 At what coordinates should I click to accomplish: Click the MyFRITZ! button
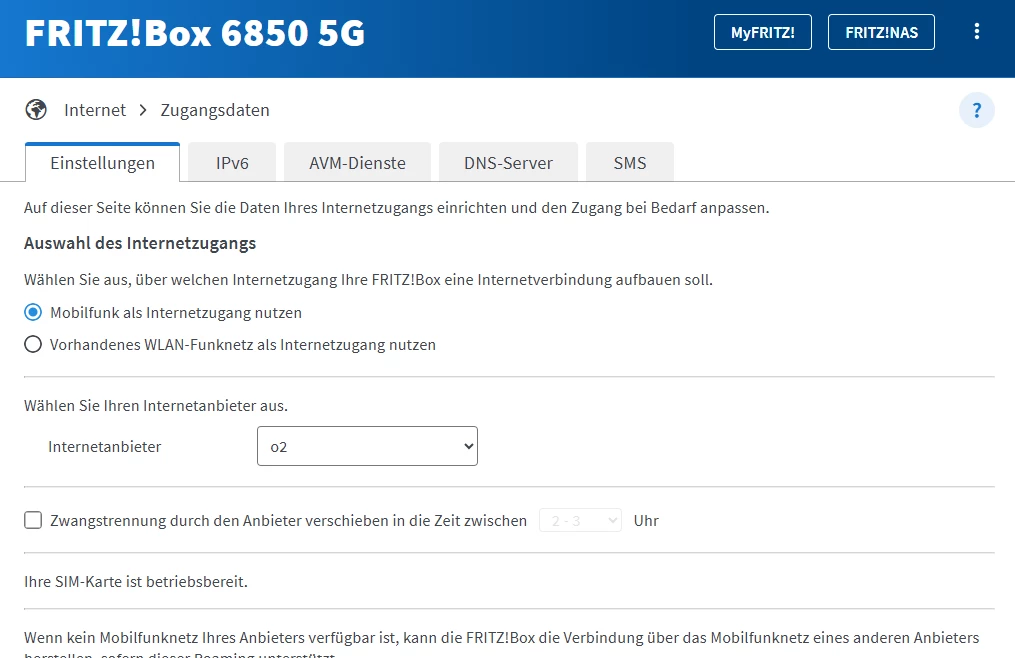pyautogui.click(x=763, y=32)
